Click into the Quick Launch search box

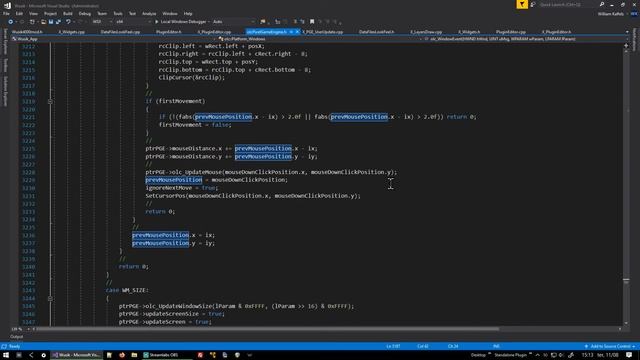pyautogui.click(x=567, y=4)
